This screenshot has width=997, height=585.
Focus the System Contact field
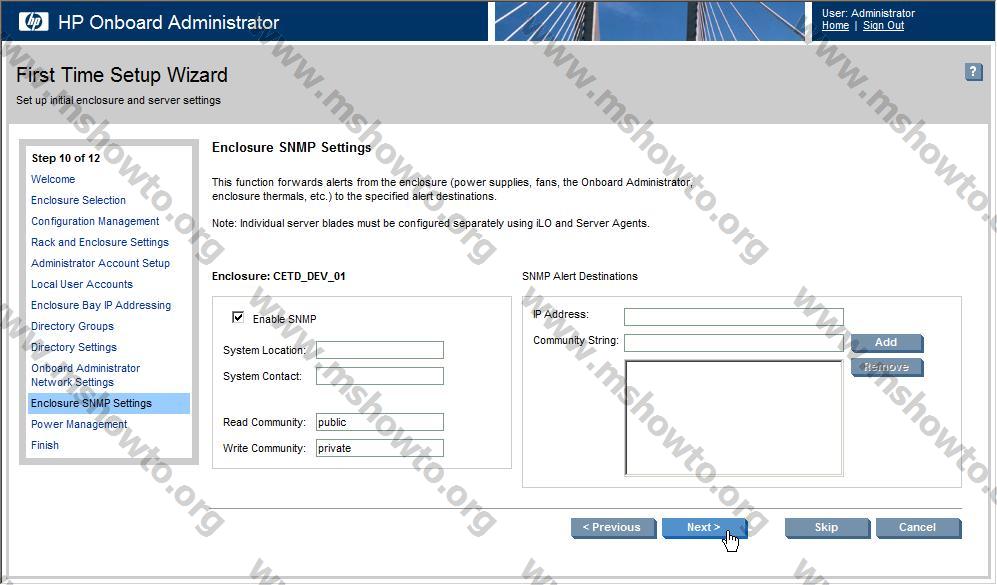coord(380,376)
